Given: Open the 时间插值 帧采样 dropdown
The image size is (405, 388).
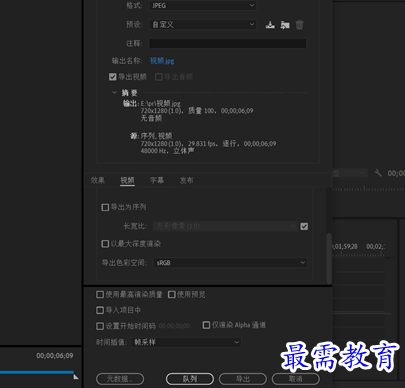Looking at the screenshot, I should 186,342.
